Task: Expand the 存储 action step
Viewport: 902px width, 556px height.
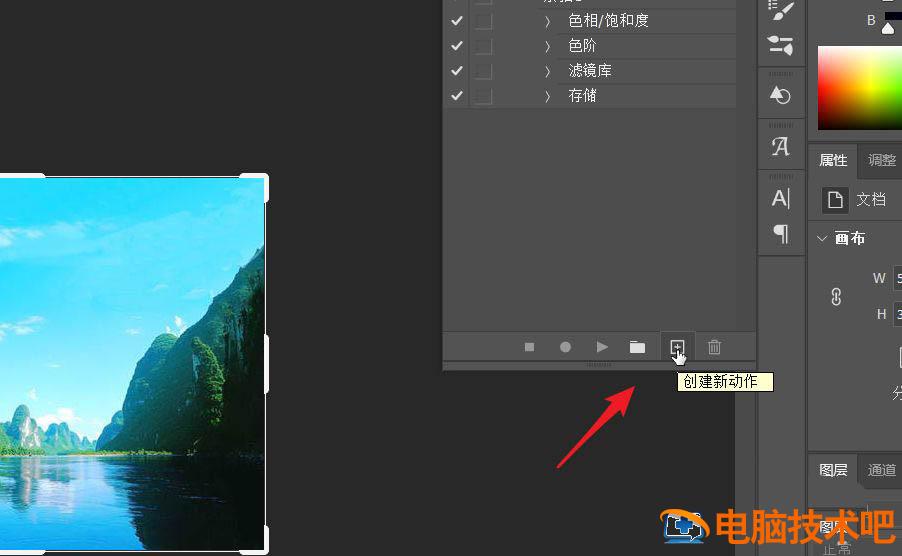Action: (548, 96)
